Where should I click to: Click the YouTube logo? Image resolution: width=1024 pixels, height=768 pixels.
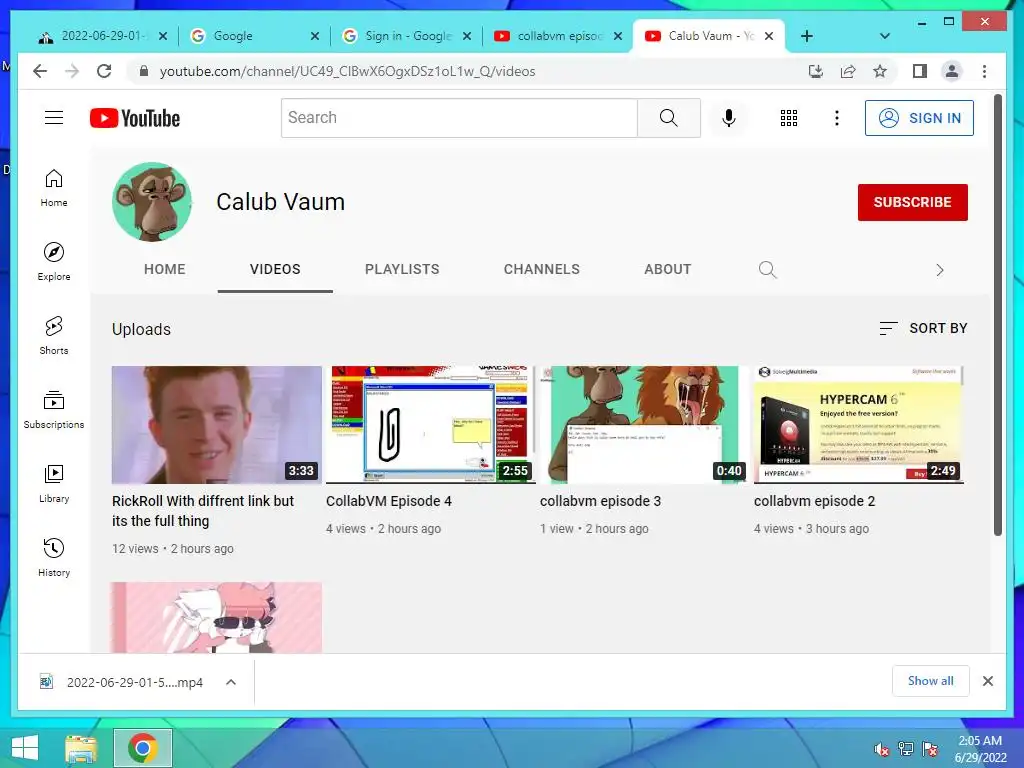(x=135, y=118)
